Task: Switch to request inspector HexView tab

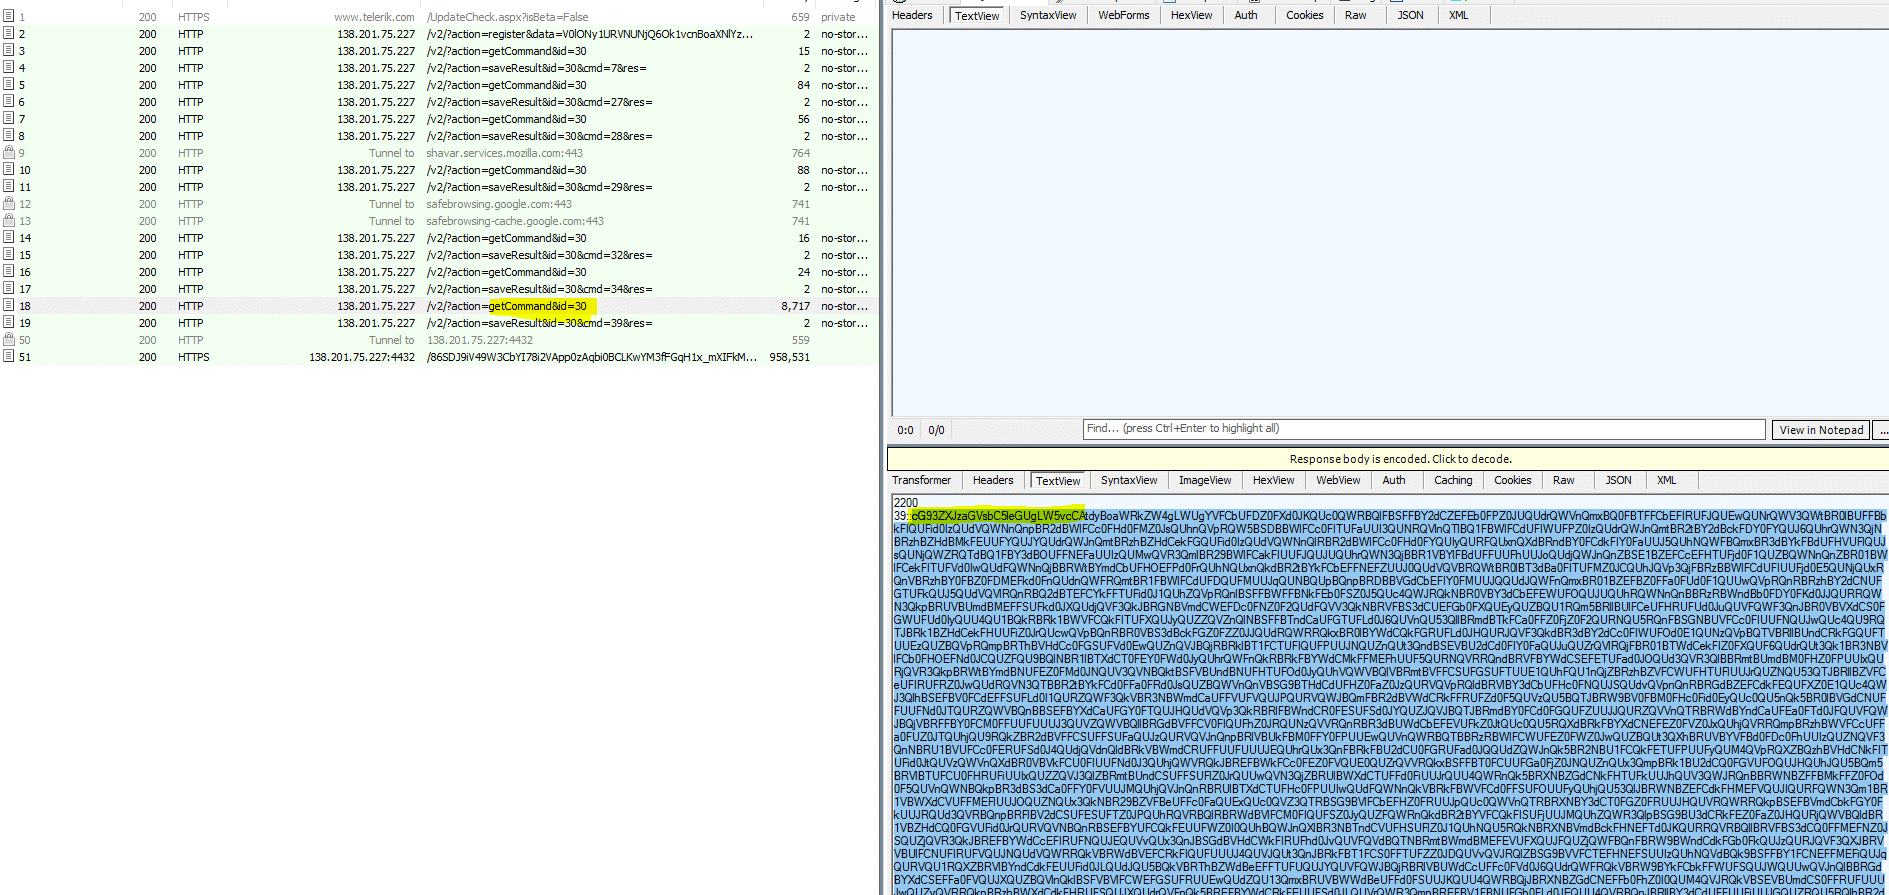Action: point(1191,15)
